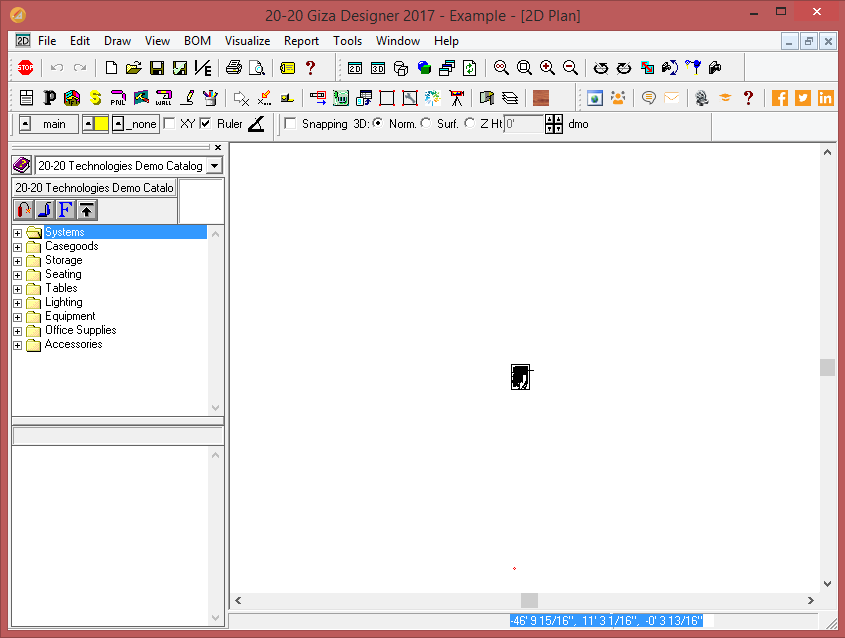Screen dimensions: 845x638
Task: Open the Draw menu
Action: 117,41
